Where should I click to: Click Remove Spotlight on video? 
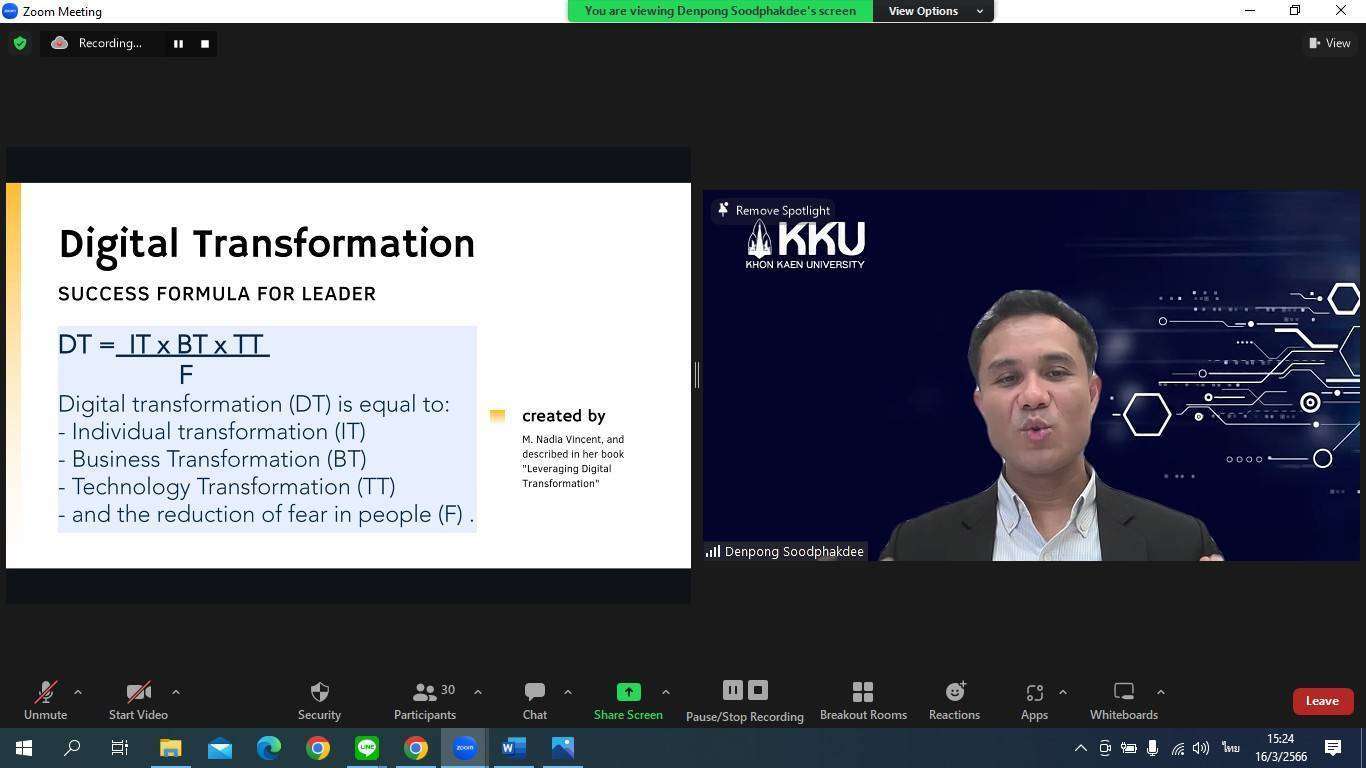[773, 210]
